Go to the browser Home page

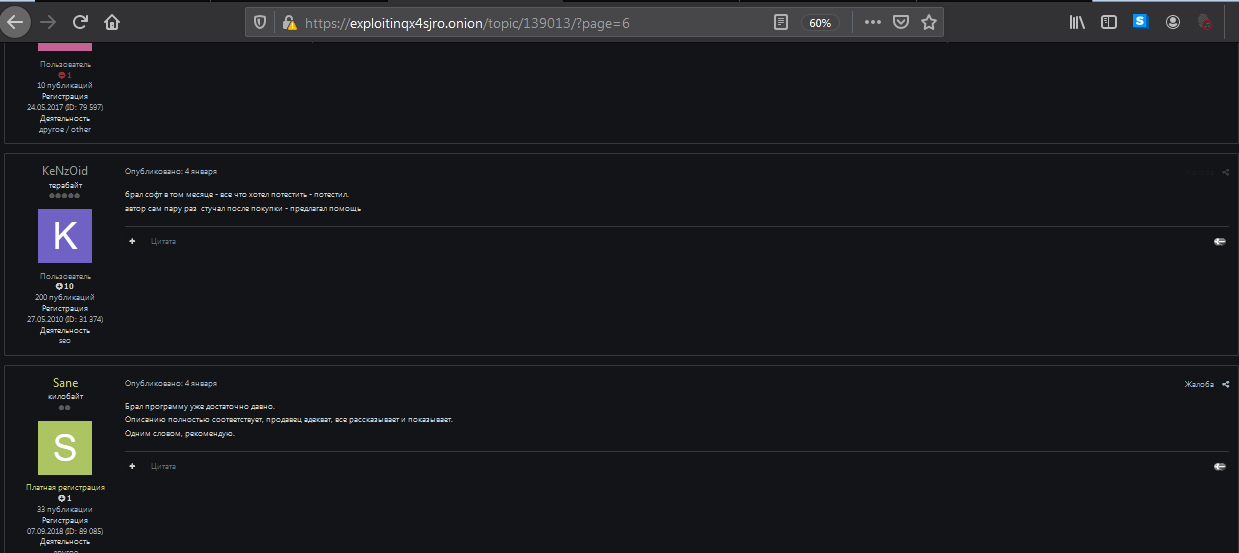(x=112, y=21)
